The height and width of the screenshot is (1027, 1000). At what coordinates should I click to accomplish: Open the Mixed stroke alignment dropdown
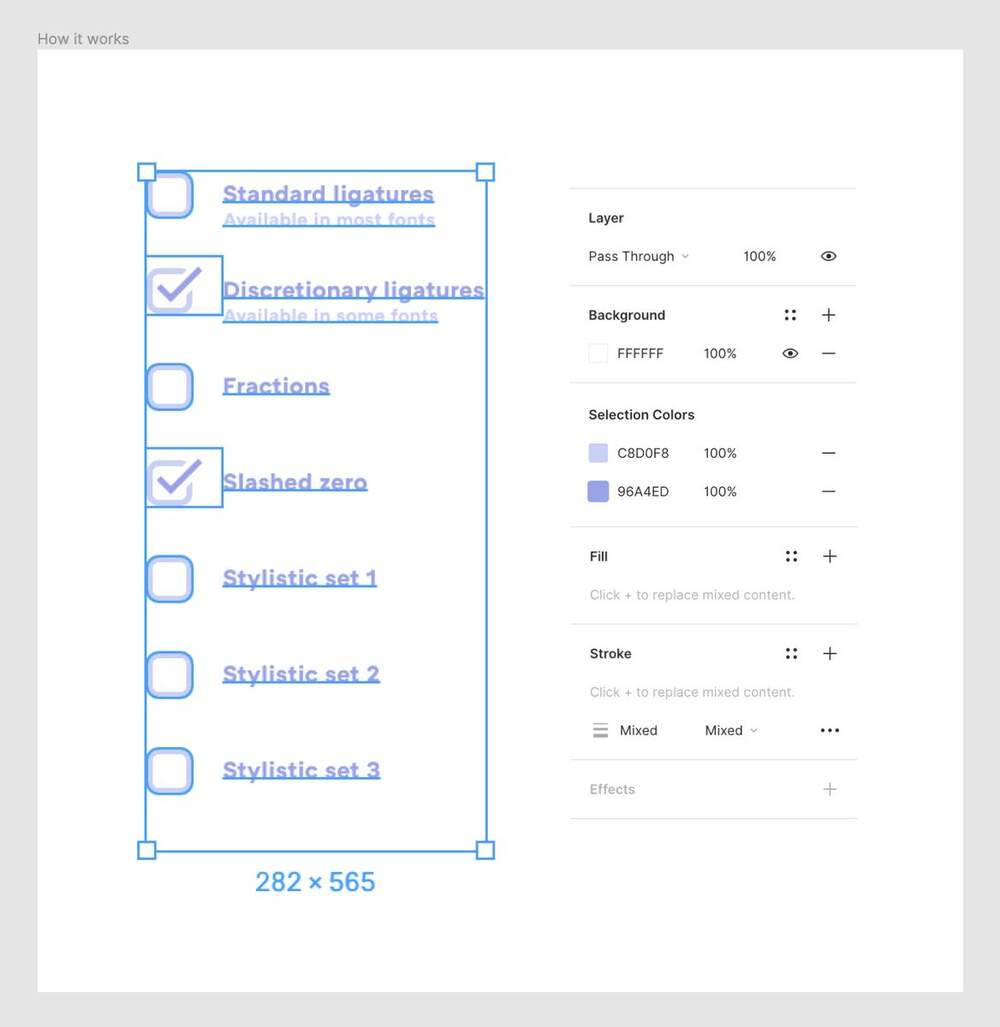click(731, 730)
